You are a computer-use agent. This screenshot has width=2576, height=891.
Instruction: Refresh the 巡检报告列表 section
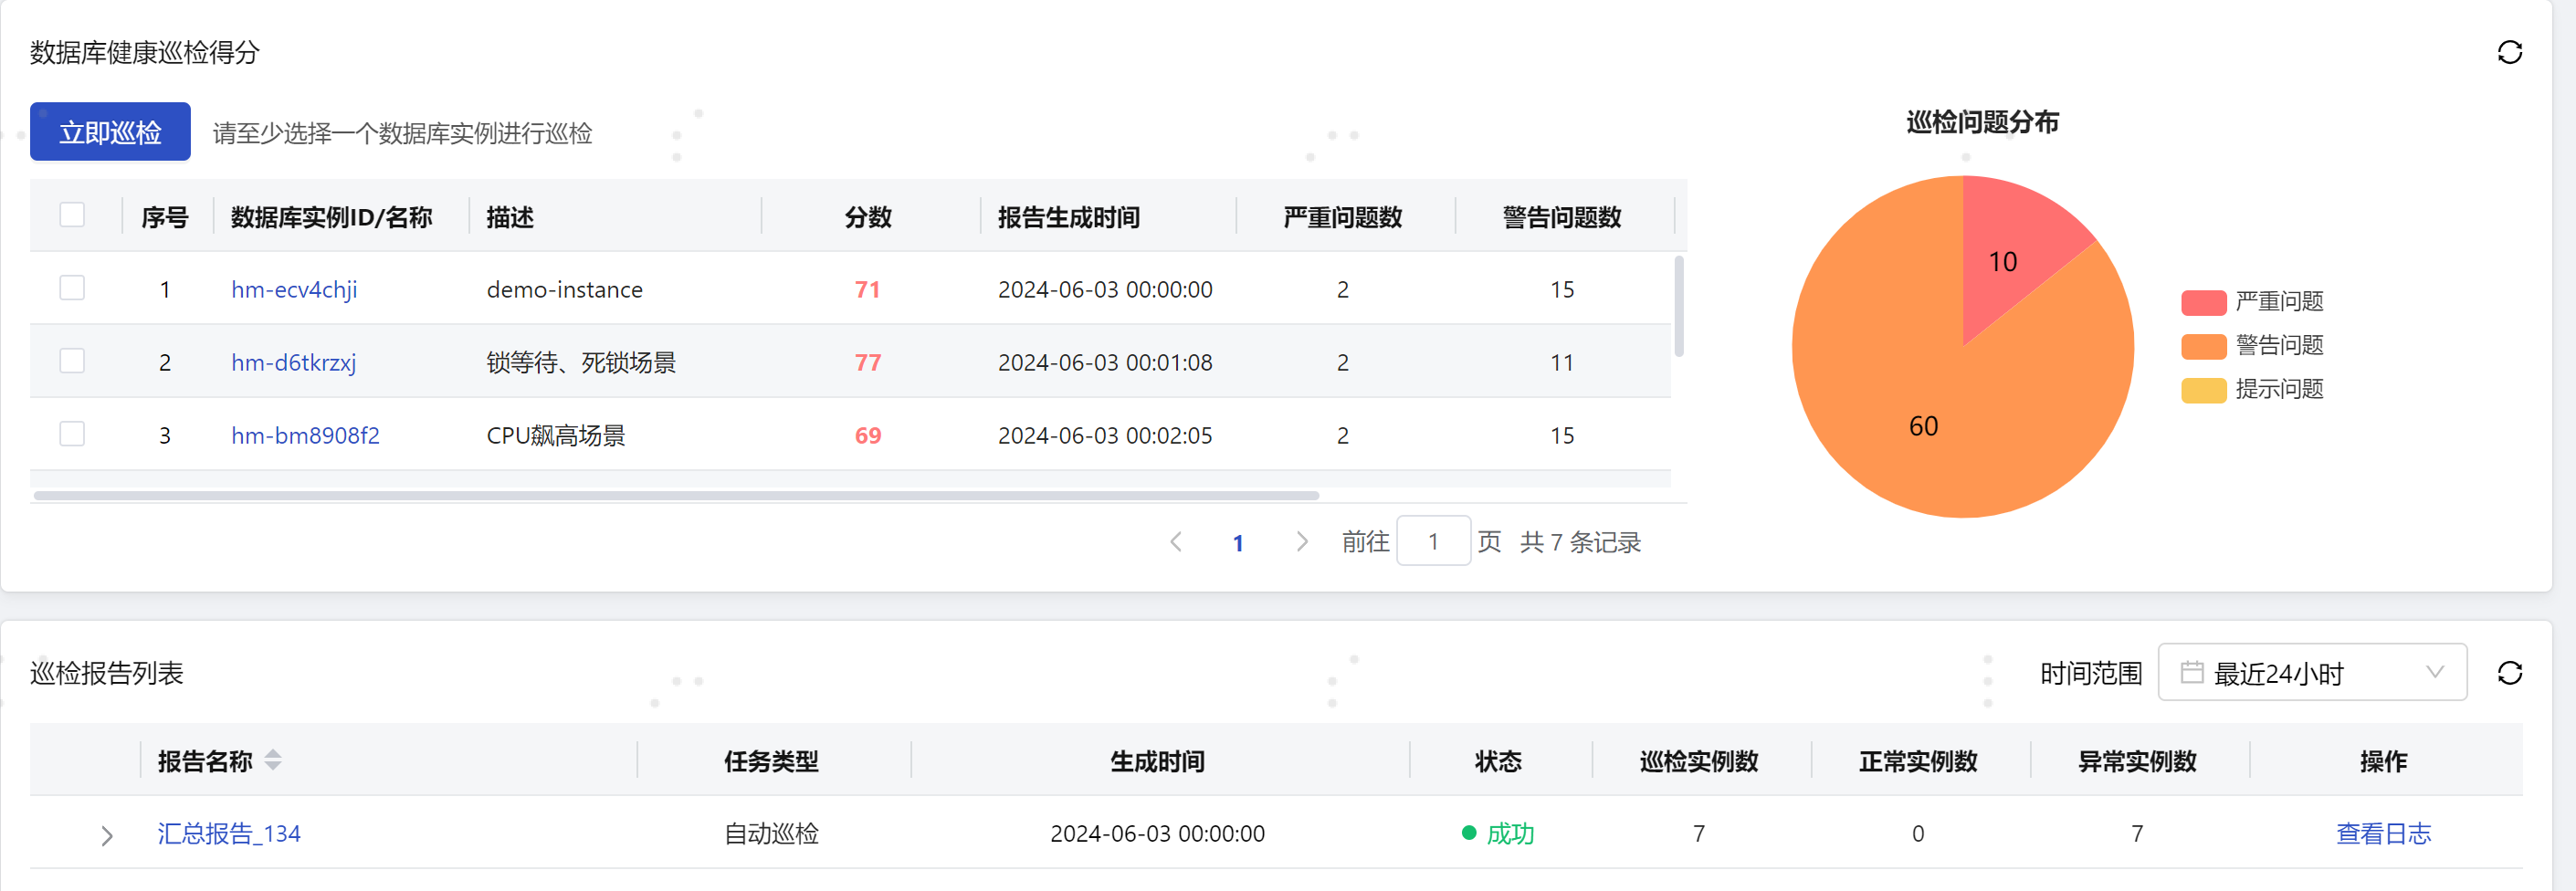[2511, 673]
